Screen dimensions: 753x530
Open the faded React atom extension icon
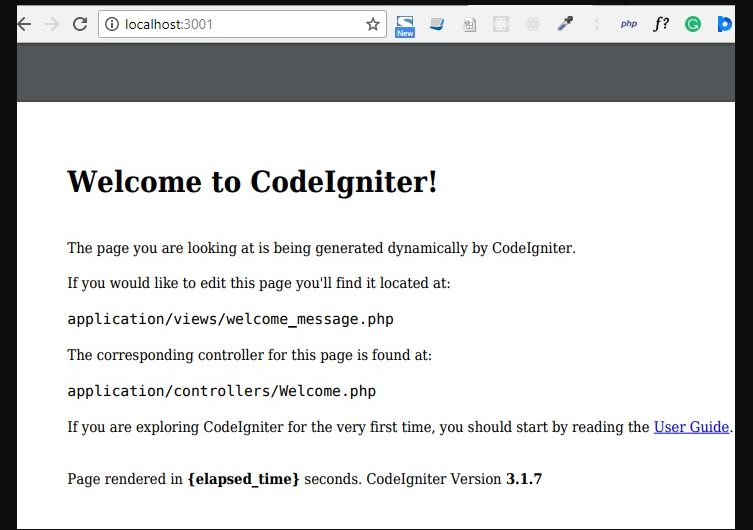533,24
